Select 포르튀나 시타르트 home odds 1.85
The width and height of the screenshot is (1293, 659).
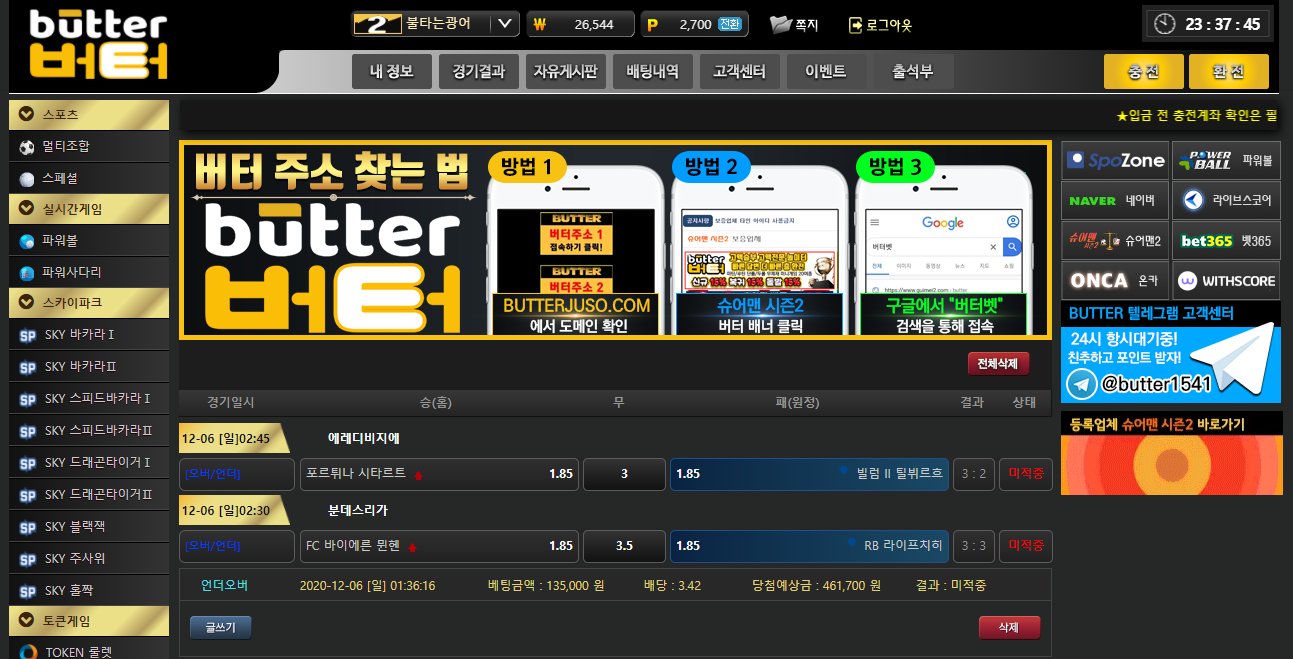click(x=439, y=474)
